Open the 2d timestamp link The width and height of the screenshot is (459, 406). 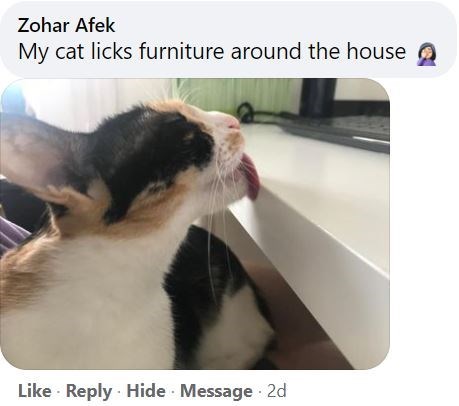277,391
